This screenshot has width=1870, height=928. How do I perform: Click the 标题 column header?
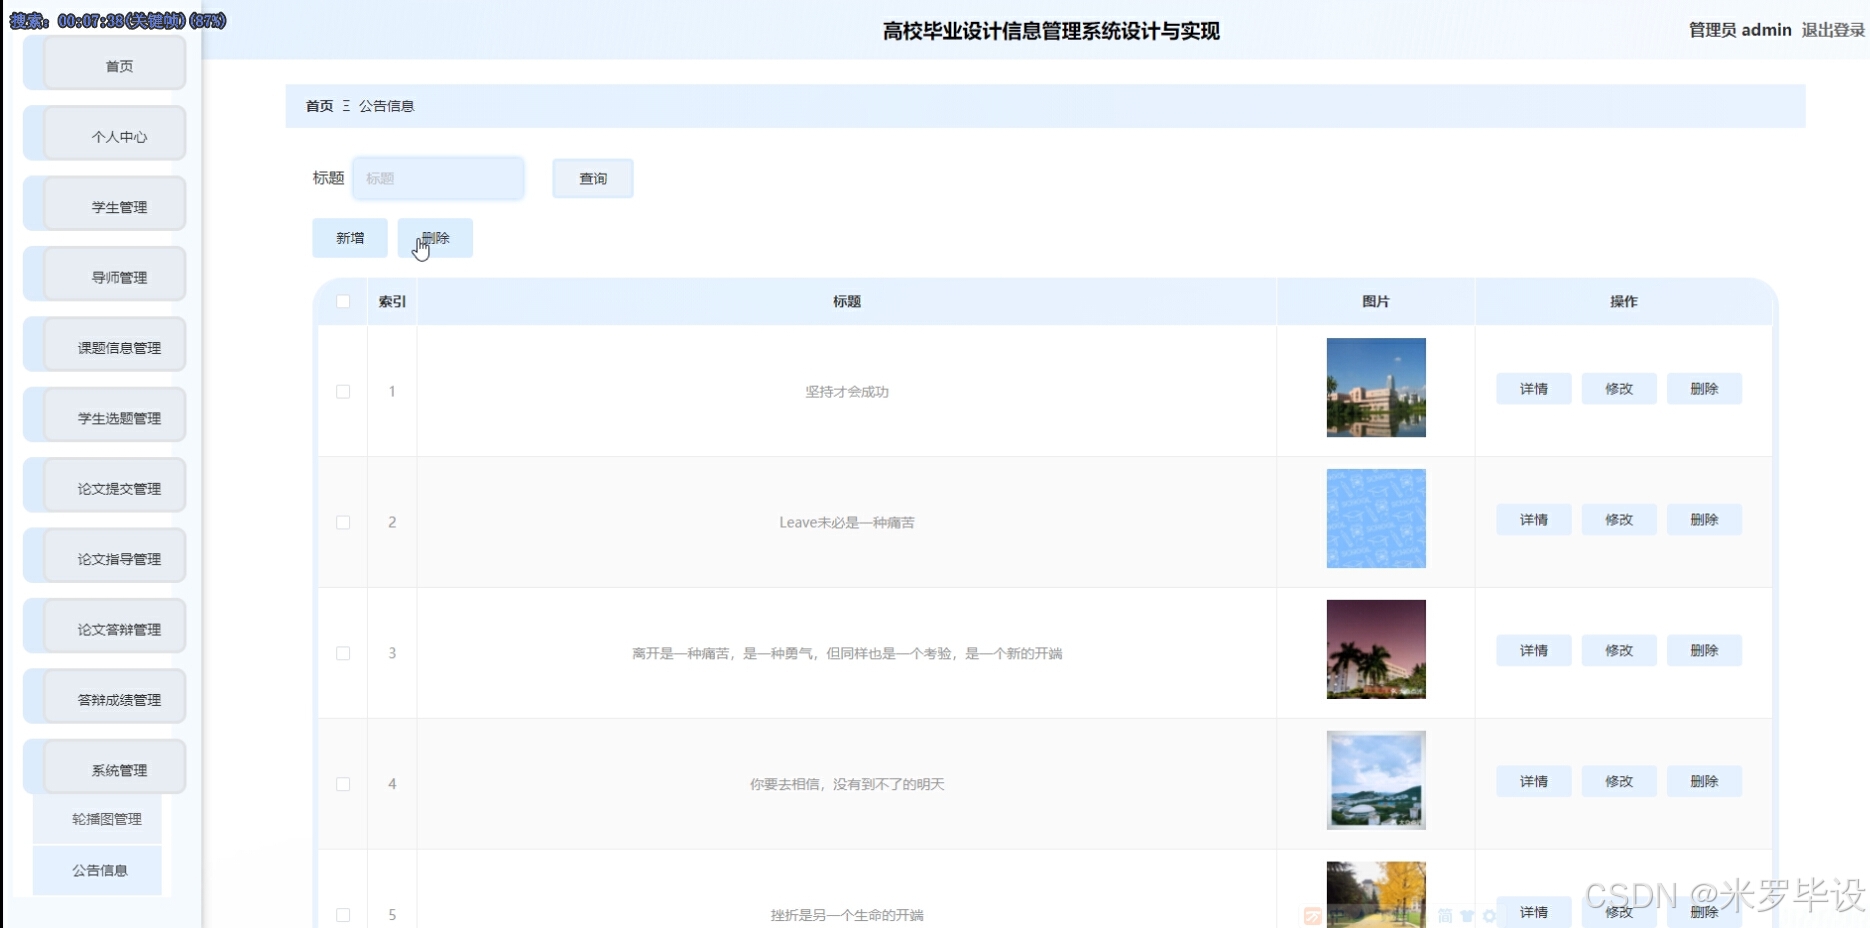pyautogui.click(x=847, y=301)
